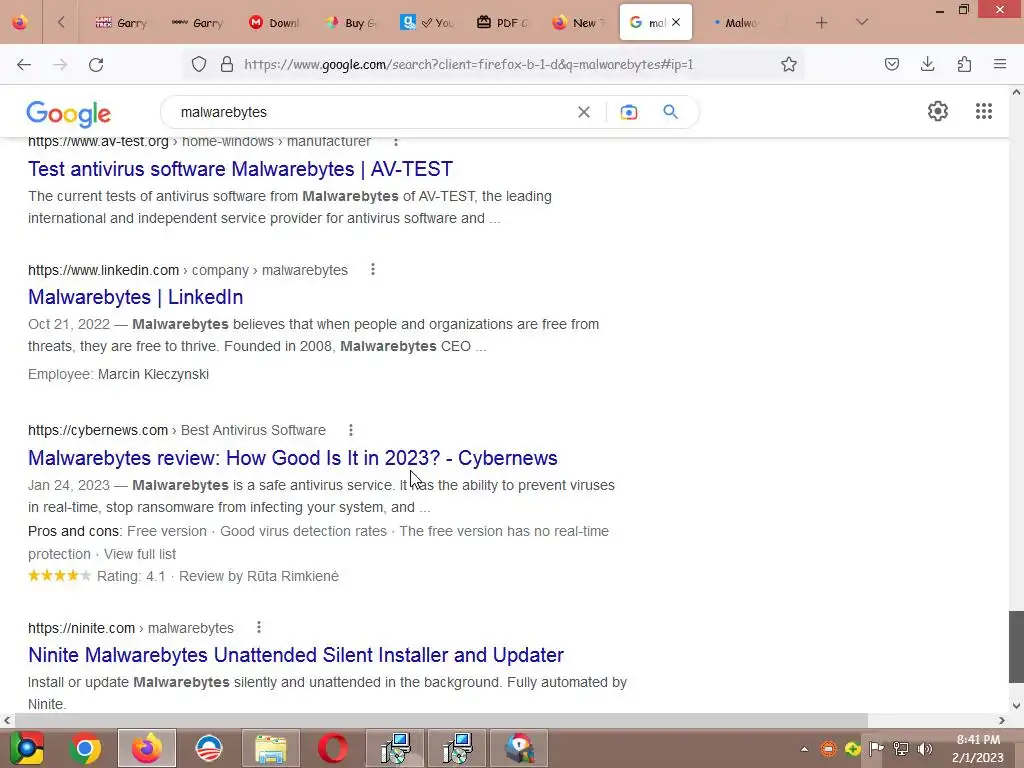The height and width of the screenshot is (768, 1024).
Task: Open more options for the av-test.org result
Action: click(x=396, y=141)
